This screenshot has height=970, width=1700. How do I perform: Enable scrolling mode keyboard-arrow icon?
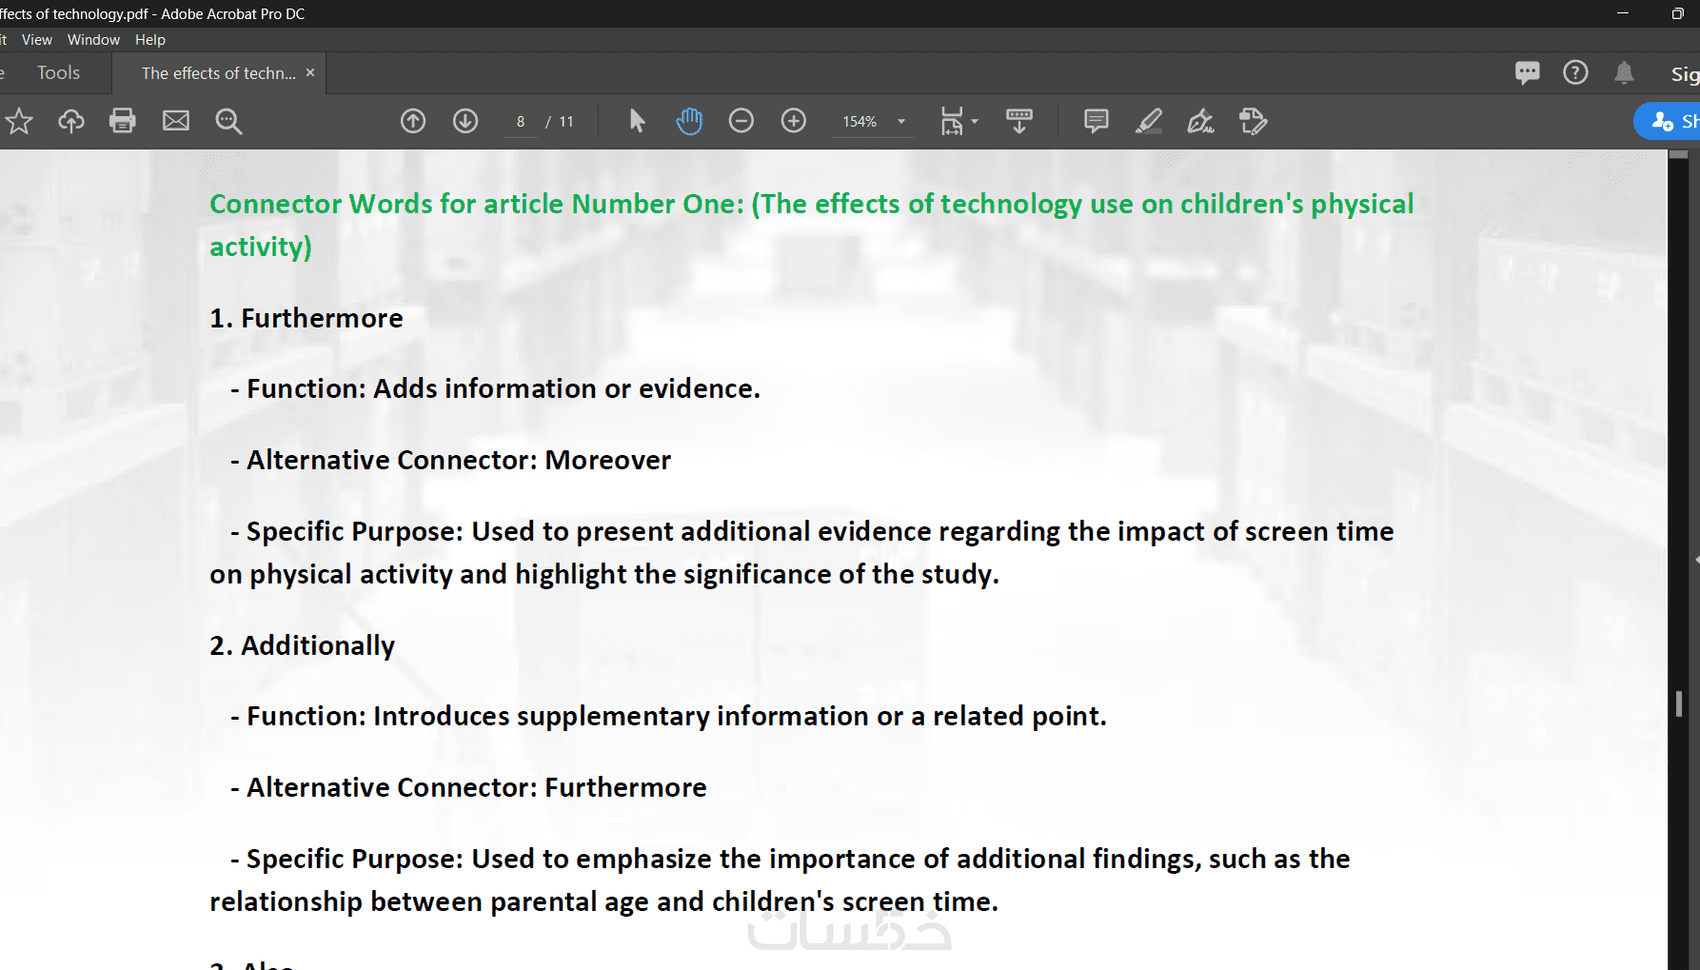pyautogui.click(x=1019, y=121)
